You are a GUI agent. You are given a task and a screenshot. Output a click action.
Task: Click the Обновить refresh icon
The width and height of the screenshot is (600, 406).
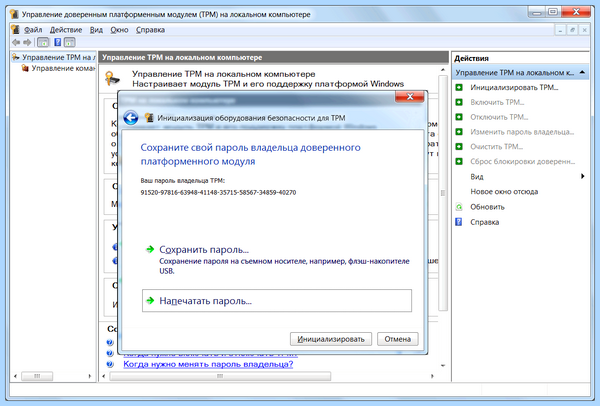point(459,207)
